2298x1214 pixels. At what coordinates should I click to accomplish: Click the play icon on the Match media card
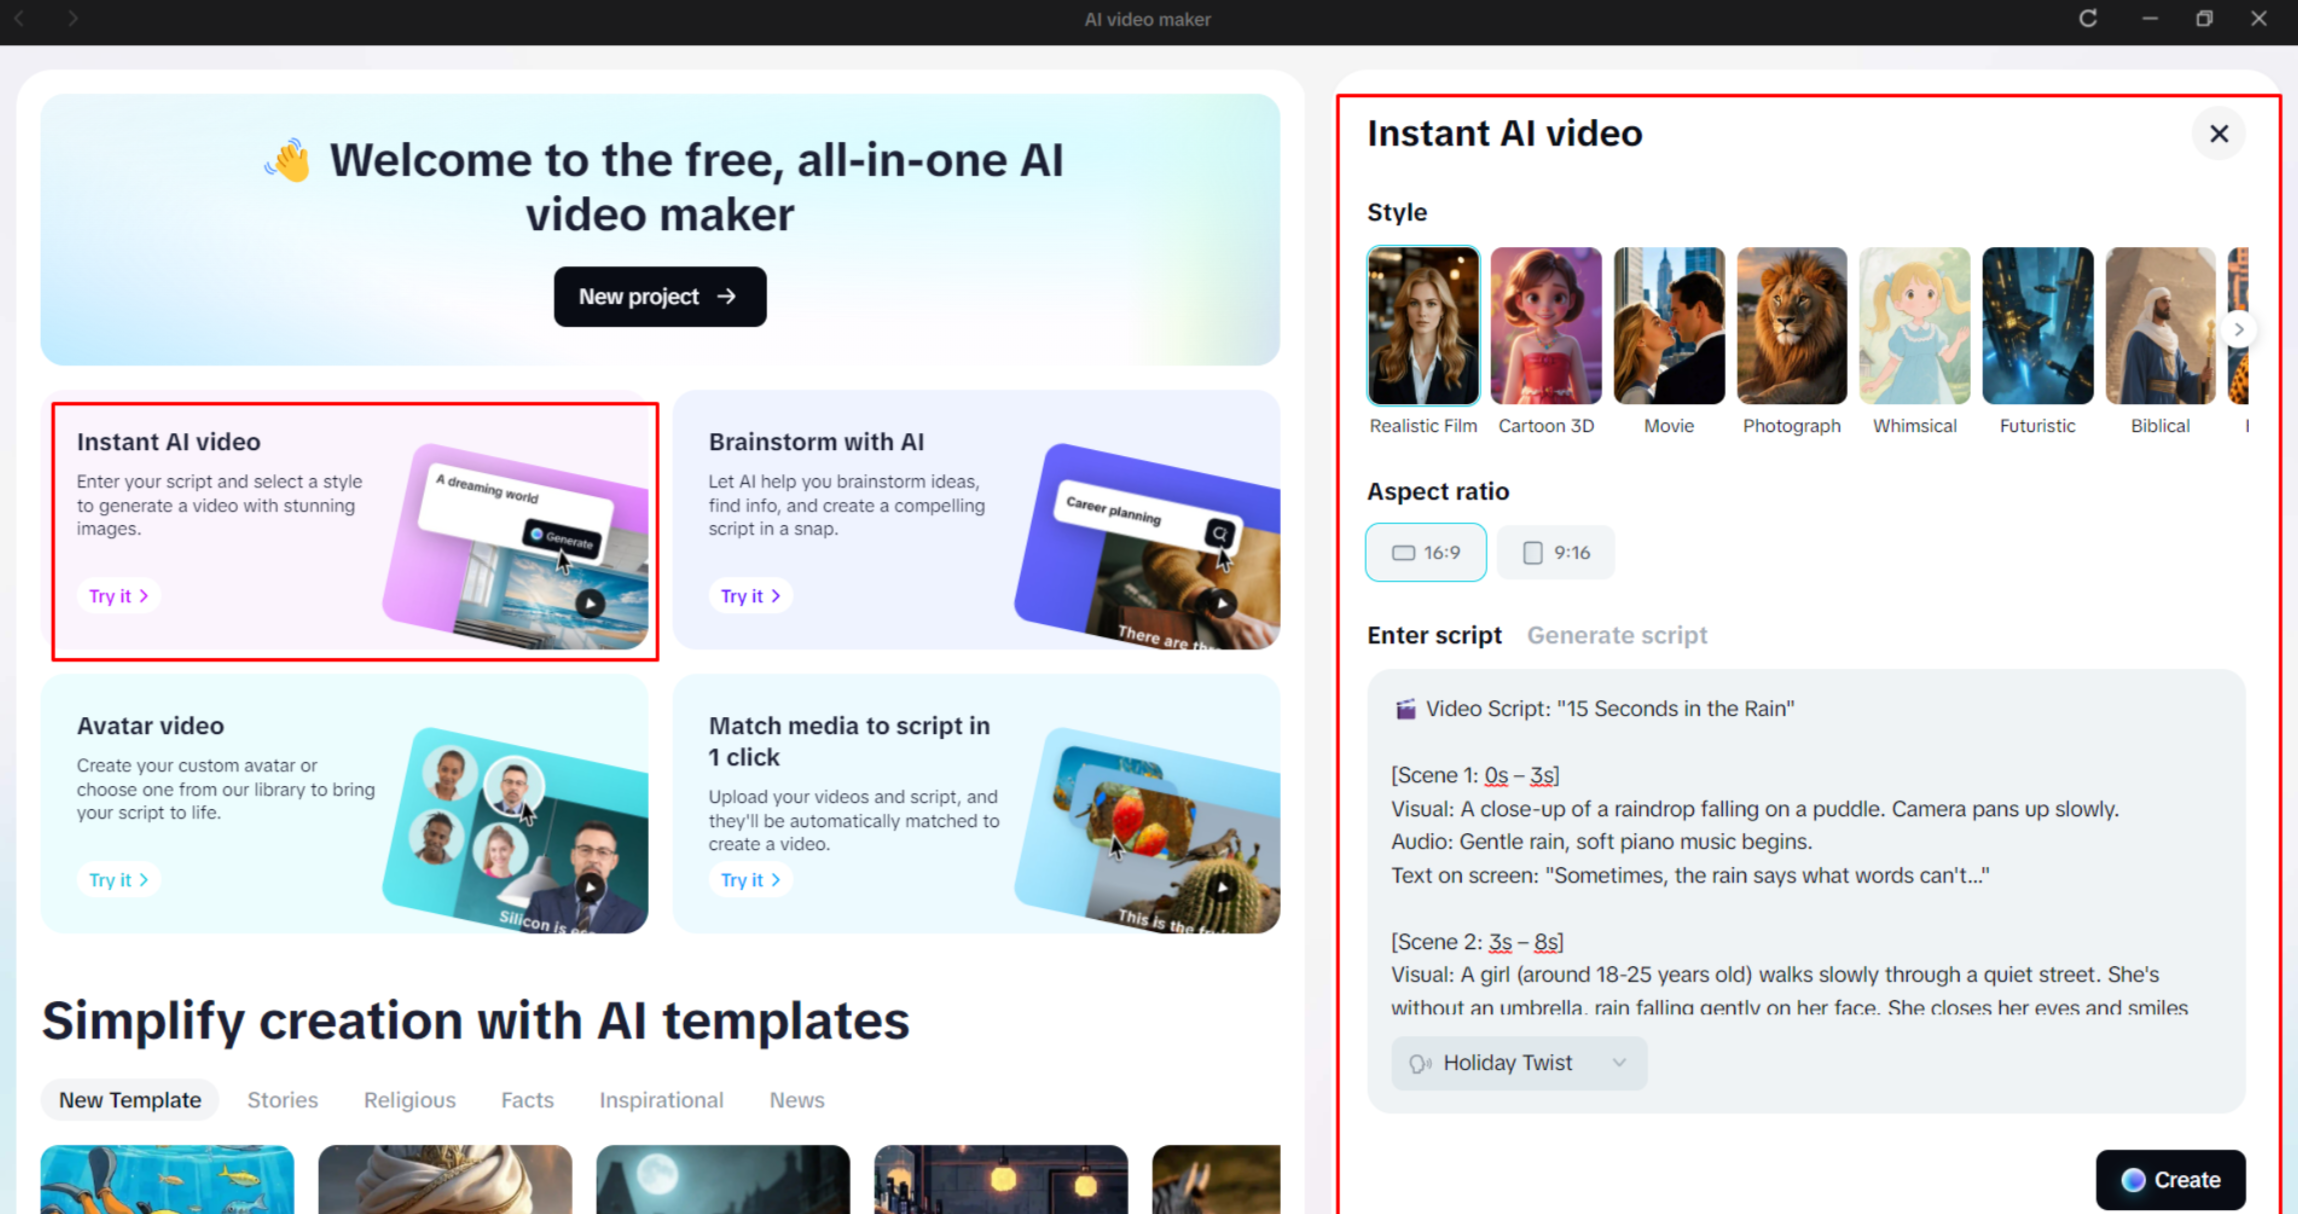1222,886
